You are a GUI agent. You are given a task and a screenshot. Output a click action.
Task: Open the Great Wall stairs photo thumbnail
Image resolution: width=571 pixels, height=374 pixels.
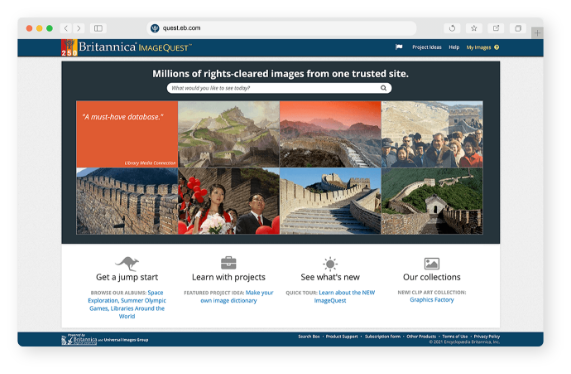[x=330, y=201]
